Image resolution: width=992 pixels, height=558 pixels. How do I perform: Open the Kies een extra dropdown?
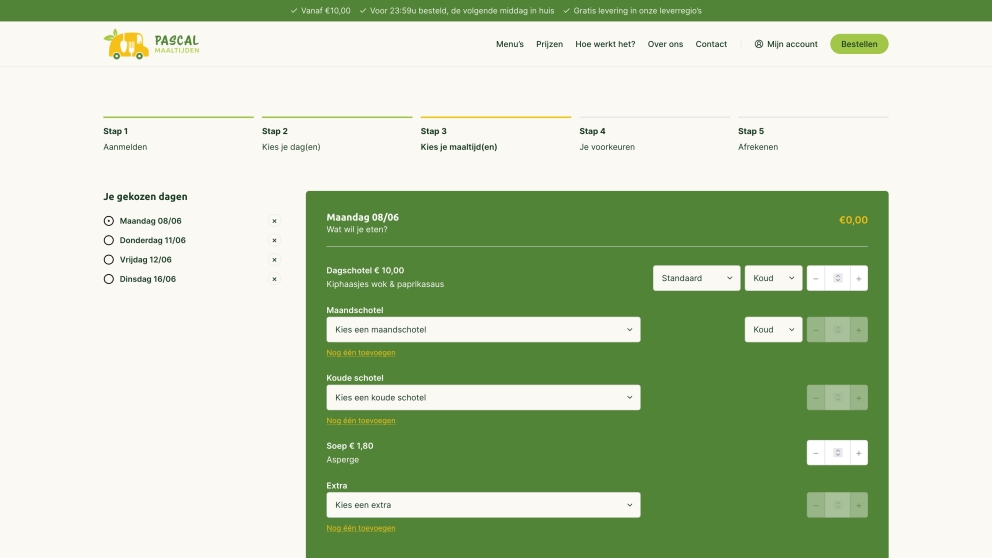click(483, 505)
